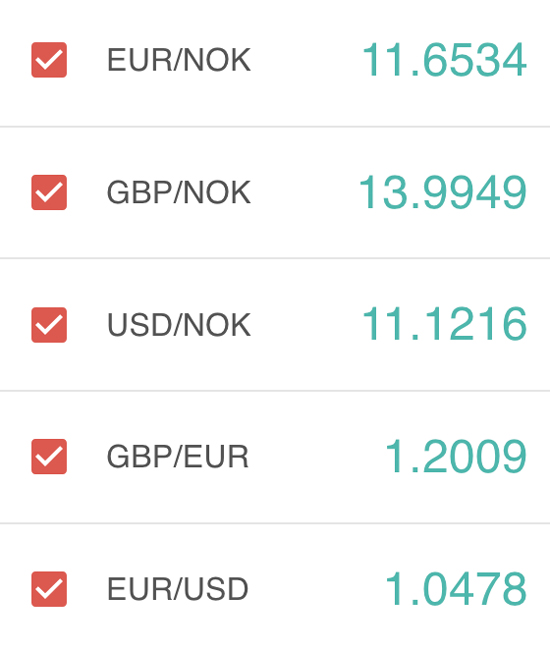This screenshot has width=550, height=650.
Task: Choose the GBP/EUR pair label
Action: point(178,457)
